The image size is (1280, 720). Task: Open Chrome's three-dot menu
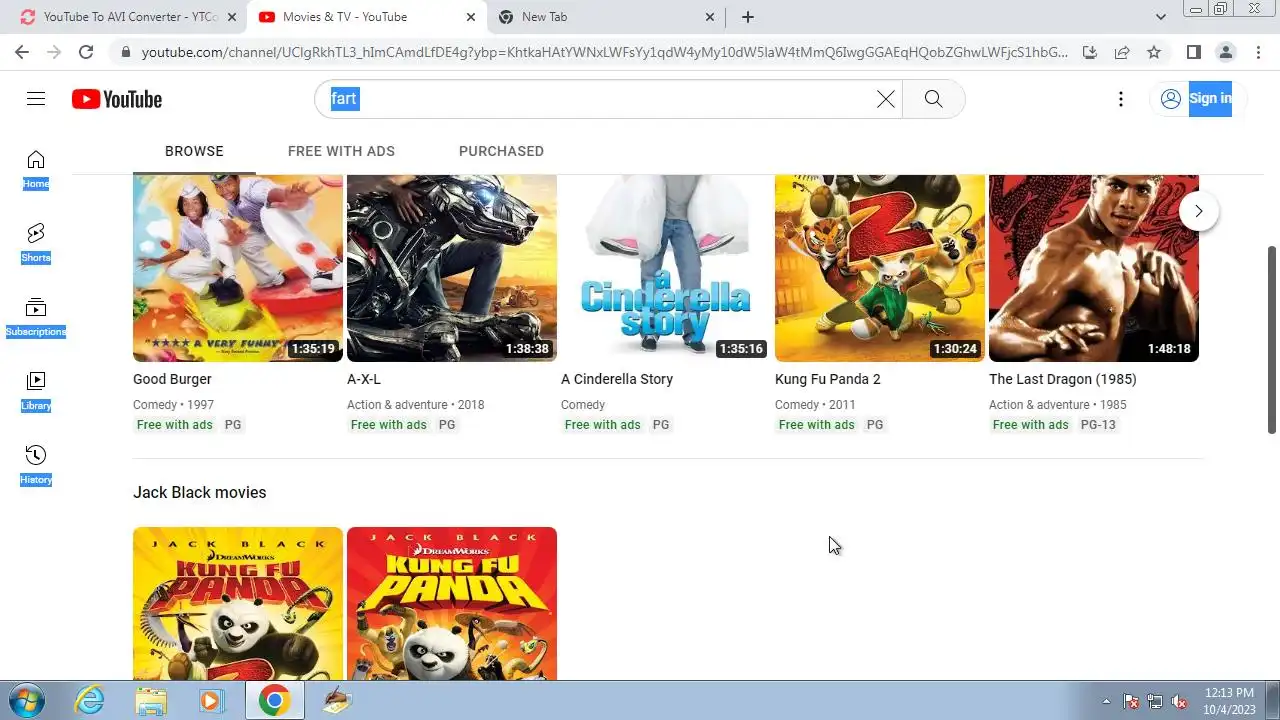[x=1257, y=52]
